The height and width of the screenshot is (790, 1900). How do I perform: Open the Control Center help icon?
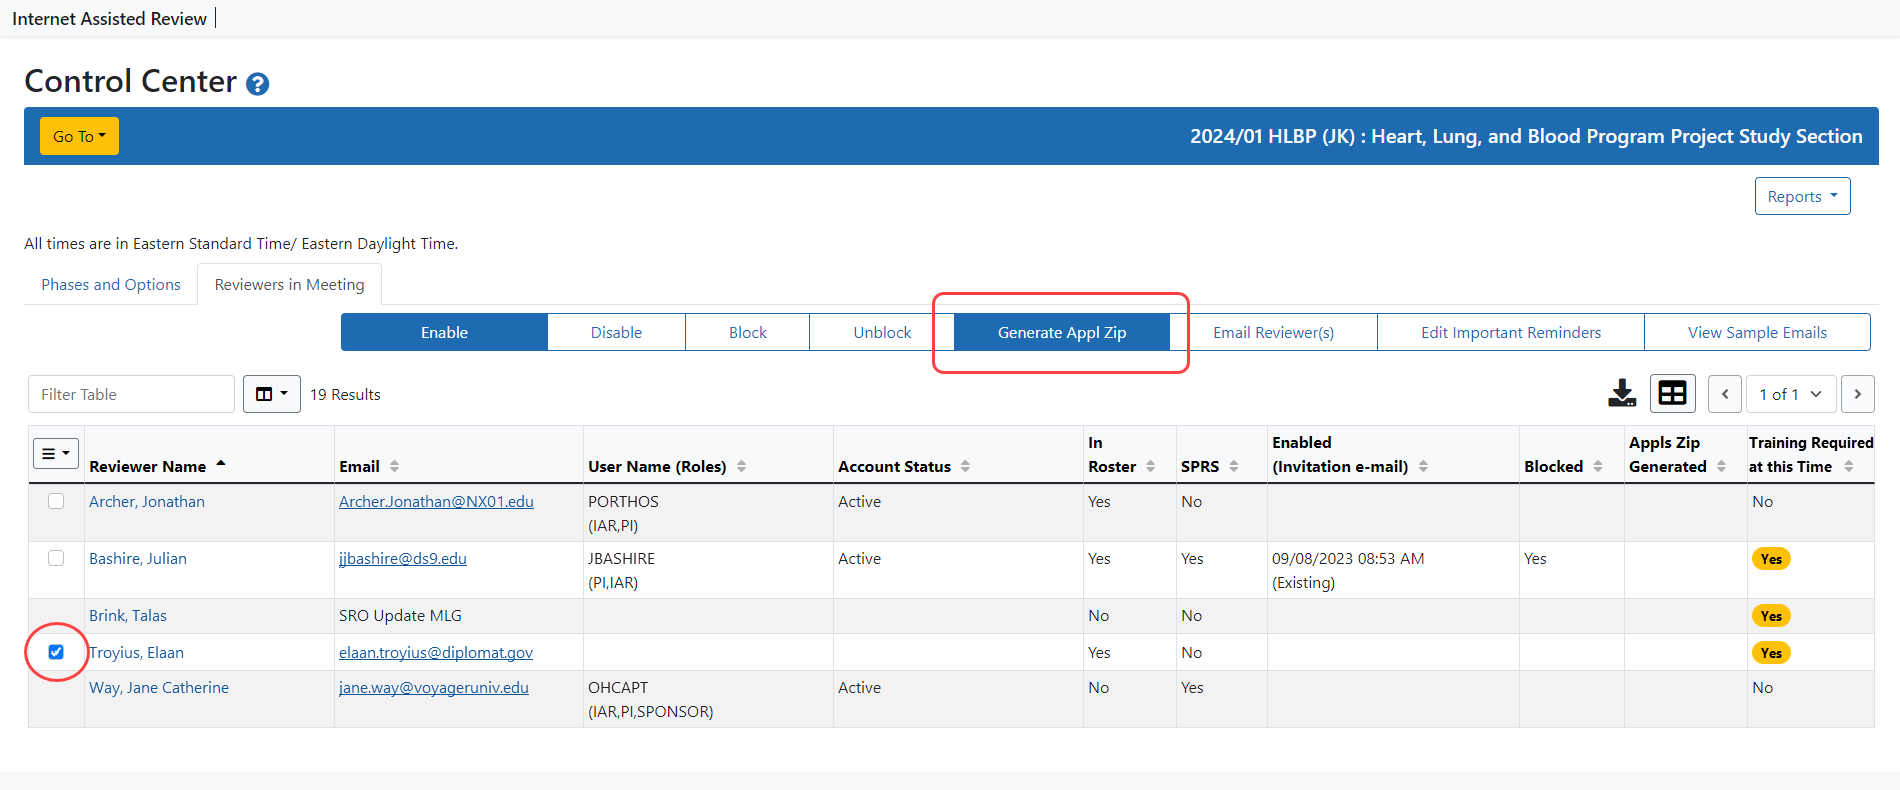[x=257, y=84]
